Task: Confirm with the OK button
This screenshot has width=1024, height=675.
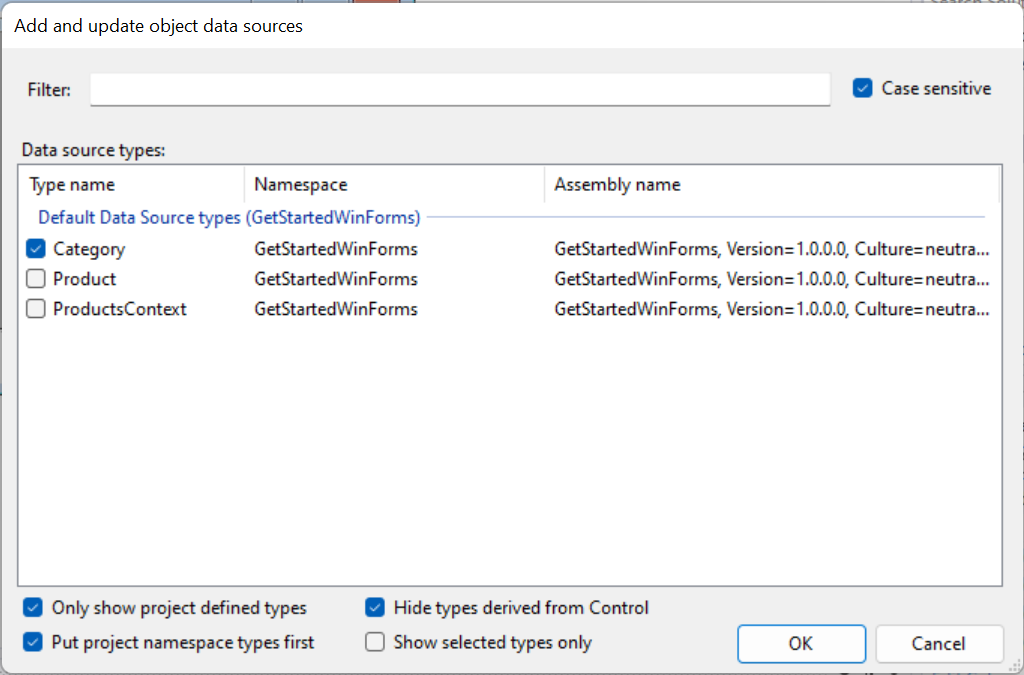Action: pos(801,643)
